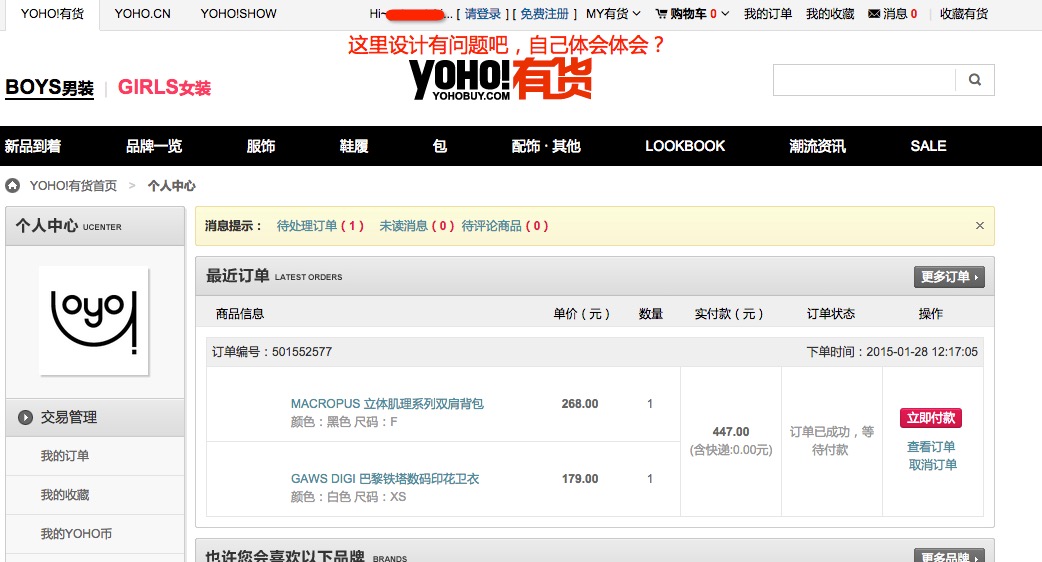This screenshot has height=562, width=1042.
Task: Click the 请登录 login link
Action: [482, 13]
